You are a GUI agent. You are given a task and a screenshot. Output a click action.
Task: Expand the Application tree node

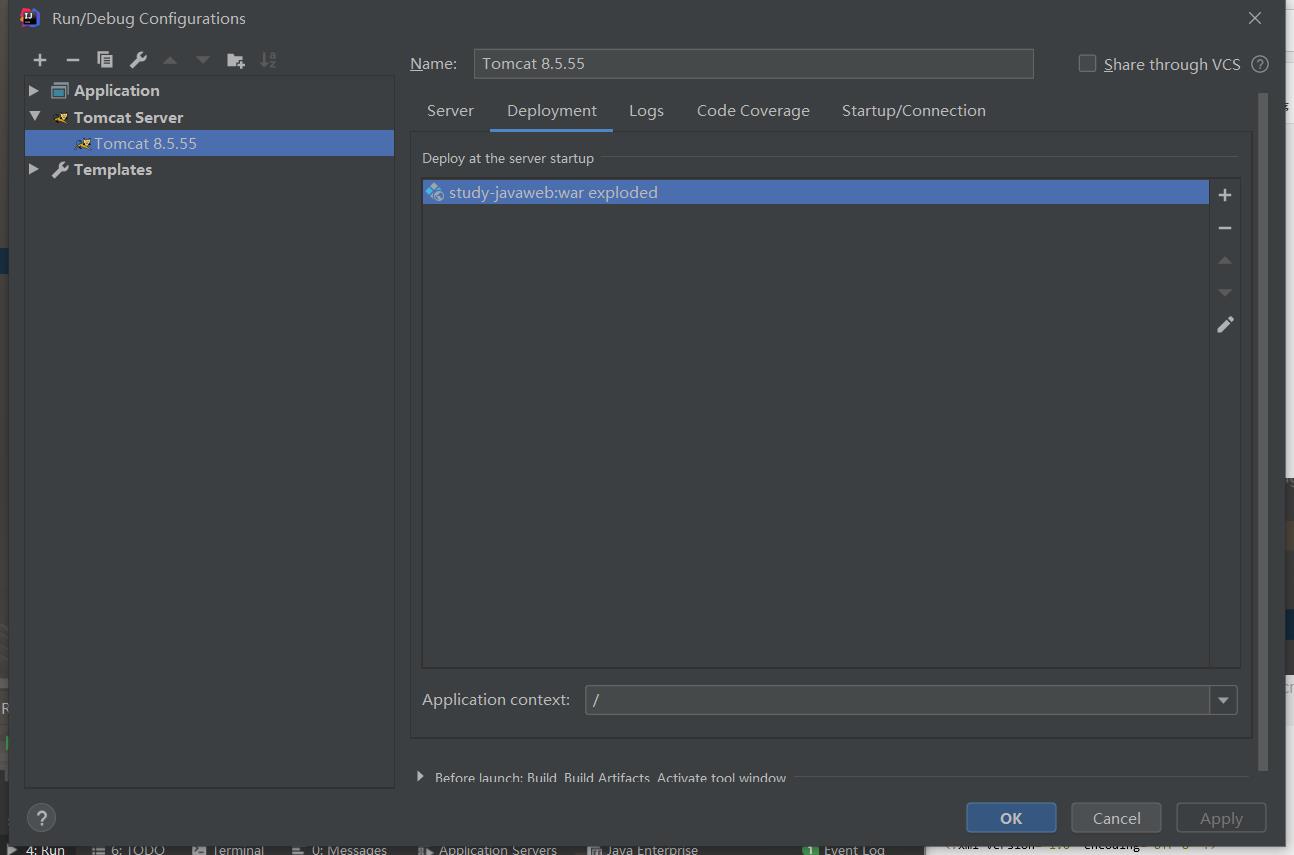pyautogui.click(x=34, y=90)
